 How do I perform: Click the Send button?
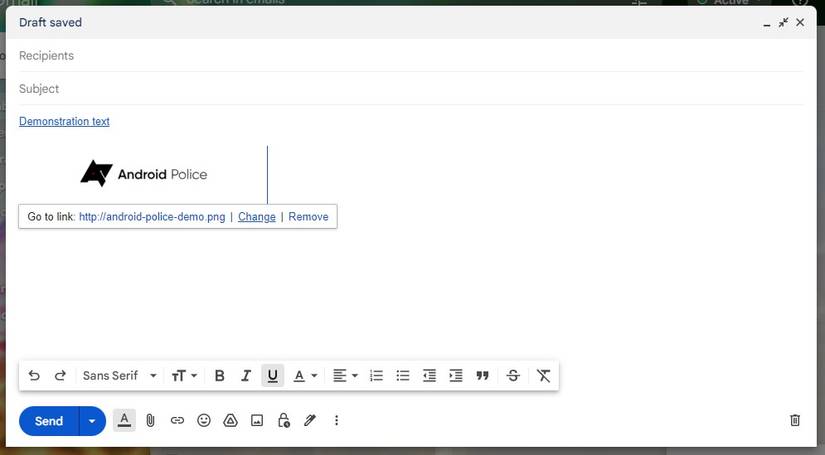[x=49, y=421]
